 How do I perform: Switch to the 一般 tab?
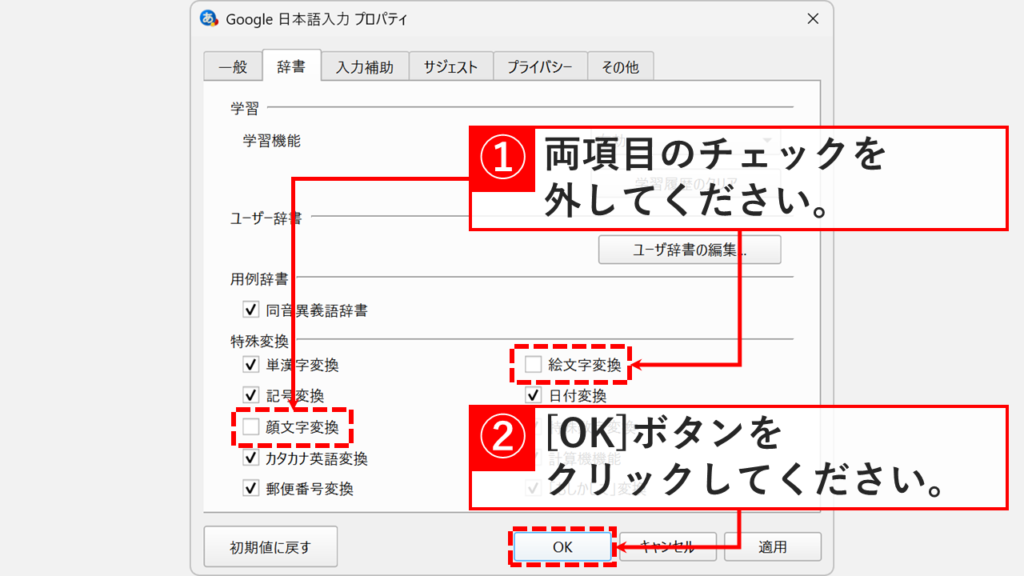pyautogui.click(x=232, y=67)
